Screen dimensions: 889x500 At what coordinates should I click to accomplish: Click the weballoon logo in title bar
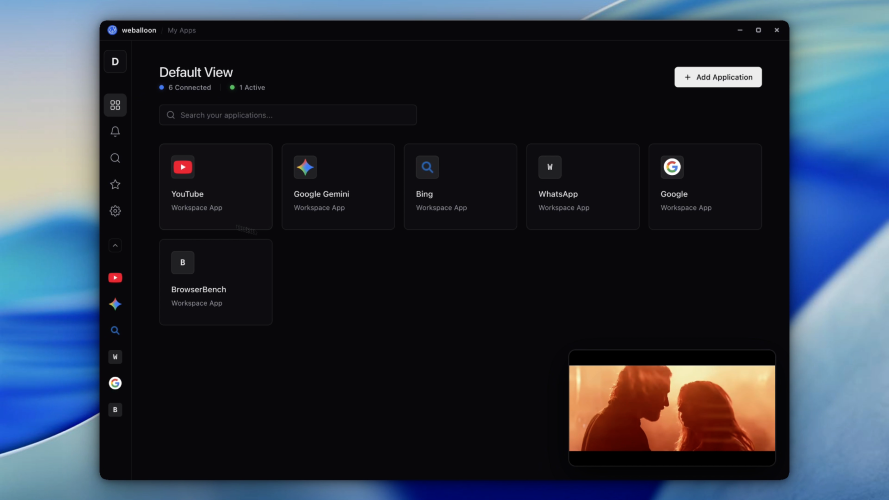tap(112, 30)
